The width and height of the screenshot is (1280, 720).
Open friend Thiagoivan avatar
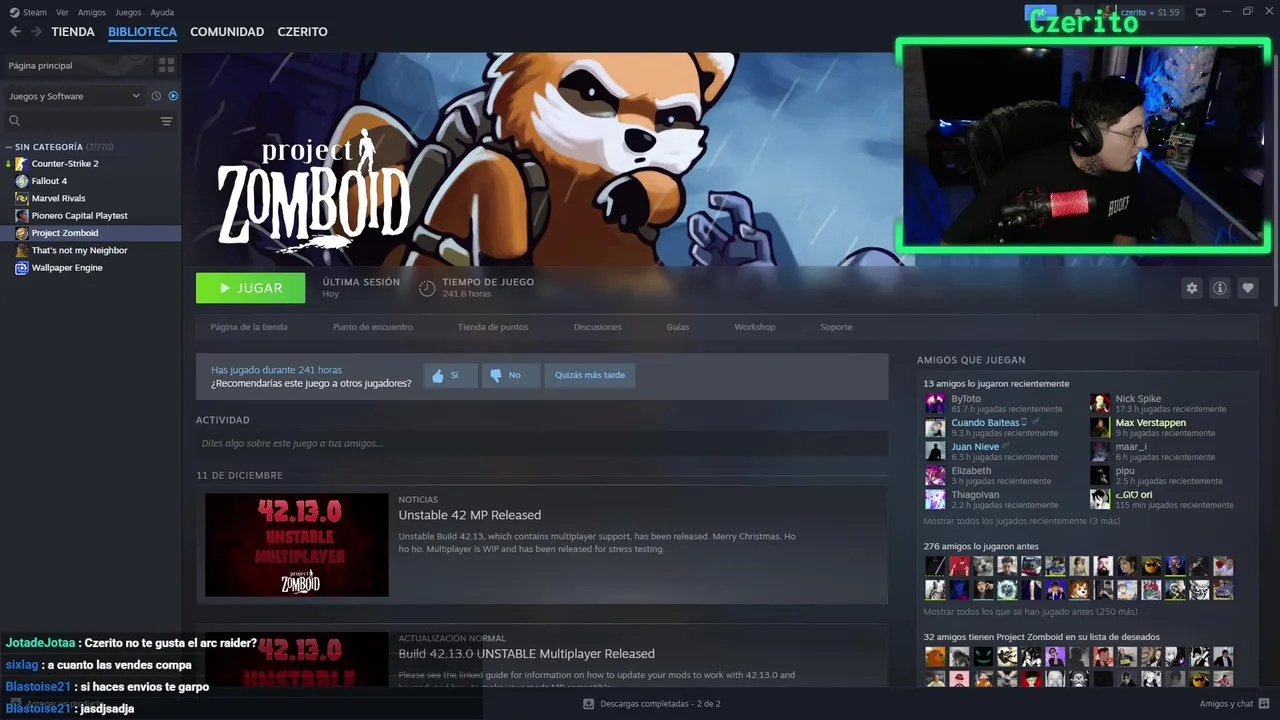pos(935,499)
